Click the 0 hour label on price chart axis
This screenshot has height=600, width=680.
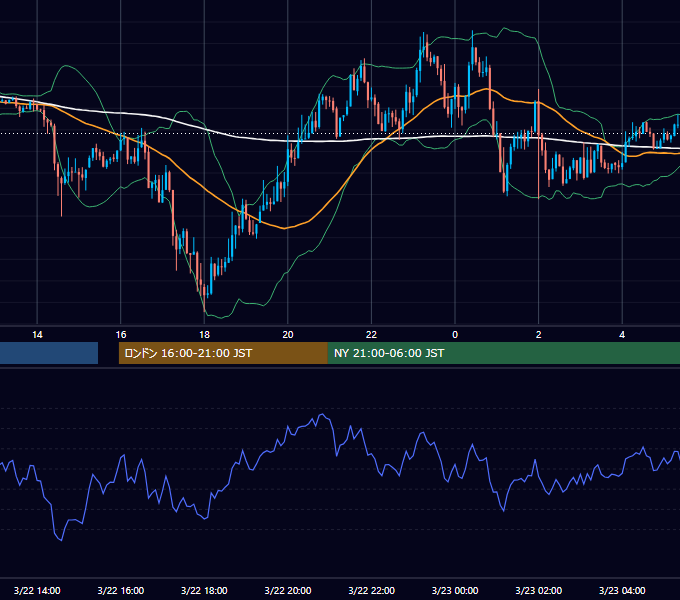point(455,335)
